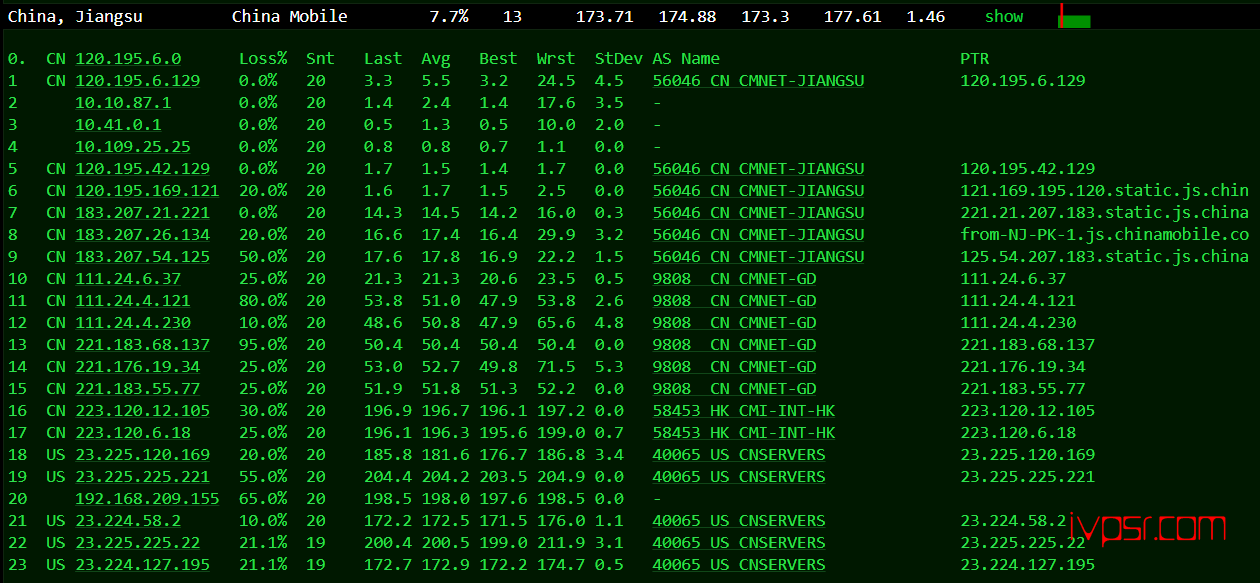This screenshot has height=583, width=1260.
Task: Select the 211.9 worst value in hop 22
Action: [556, 543]
